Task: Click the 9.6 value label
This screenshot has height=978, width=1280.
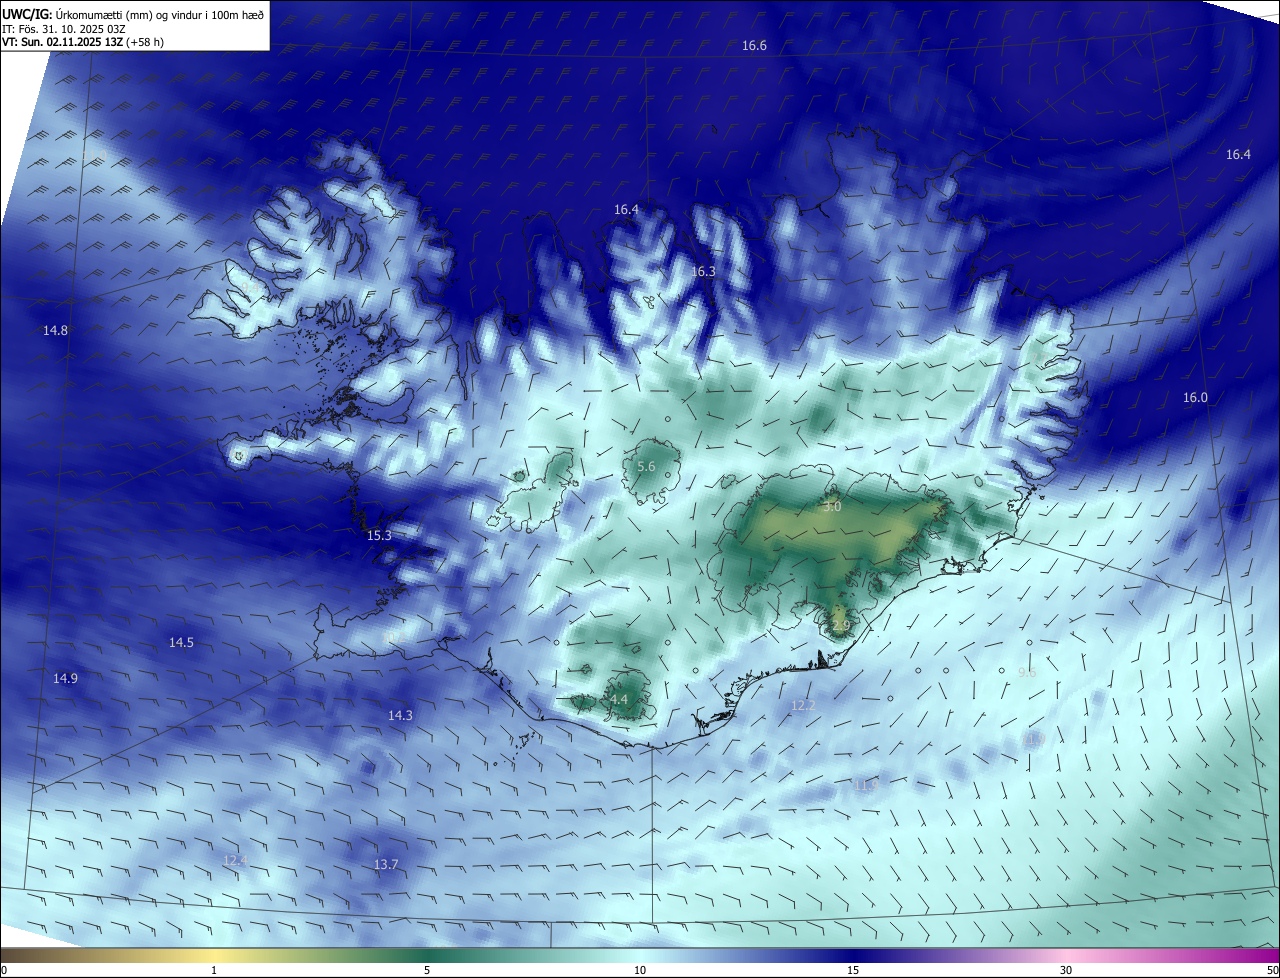Action: coord(1026,673)
